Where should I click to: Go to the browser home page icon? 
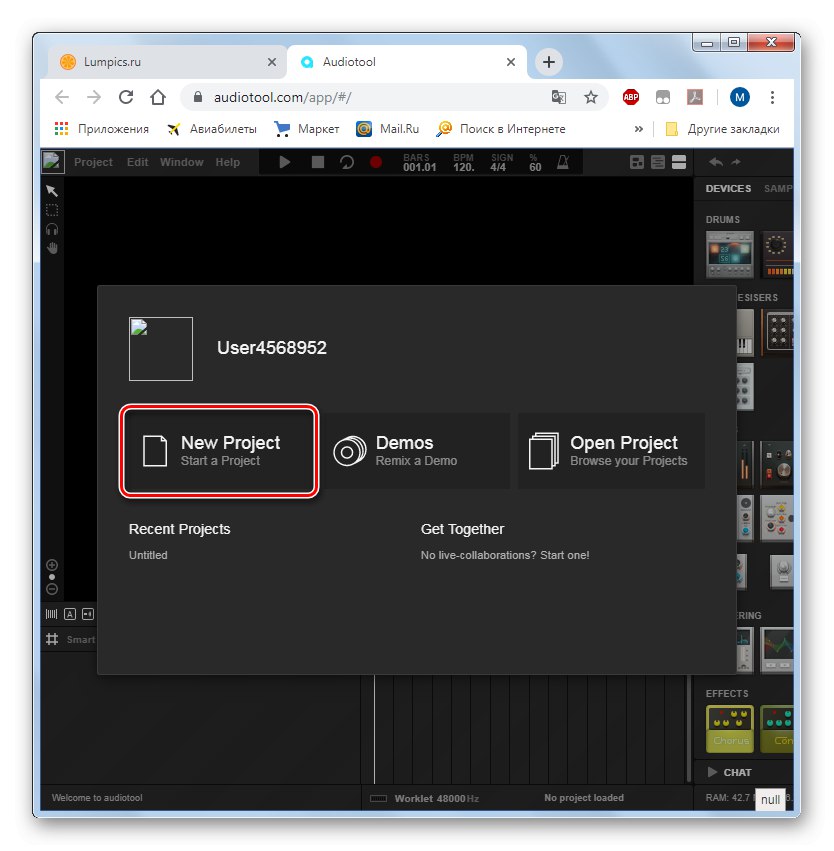(158, 97)
